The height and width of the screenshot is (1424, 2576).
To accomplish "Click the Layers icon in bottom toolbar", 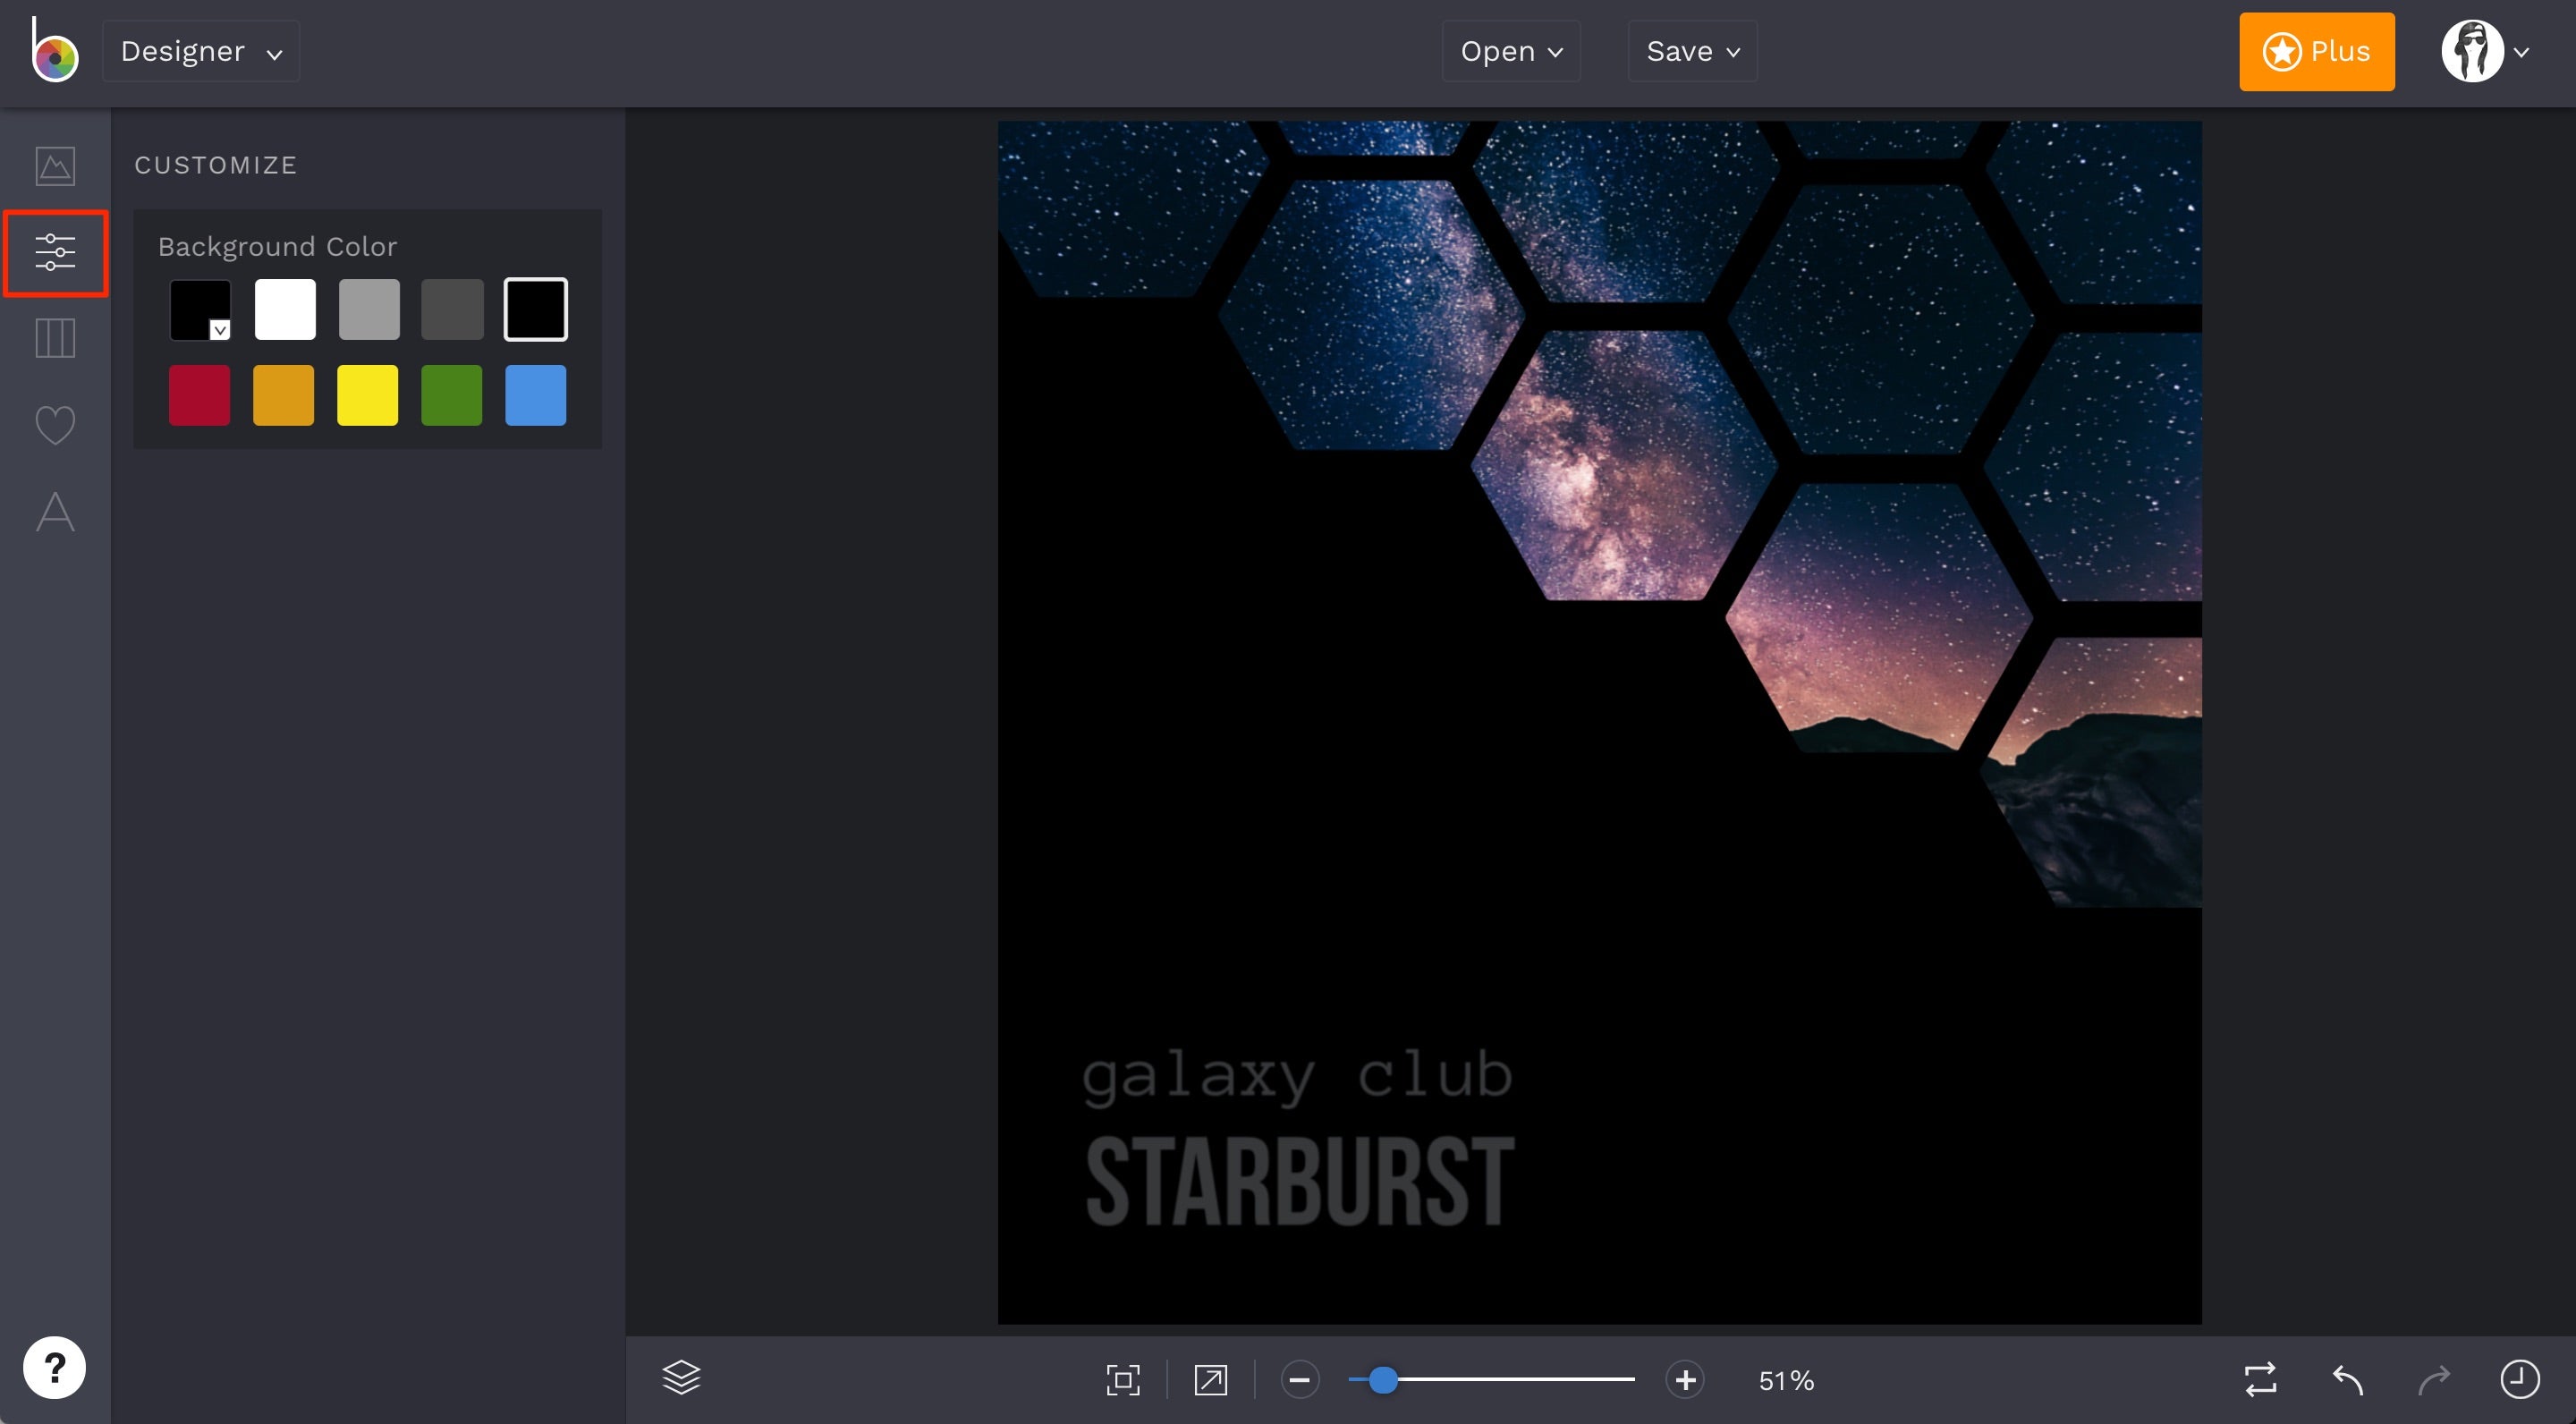I will pos(681,1377).
